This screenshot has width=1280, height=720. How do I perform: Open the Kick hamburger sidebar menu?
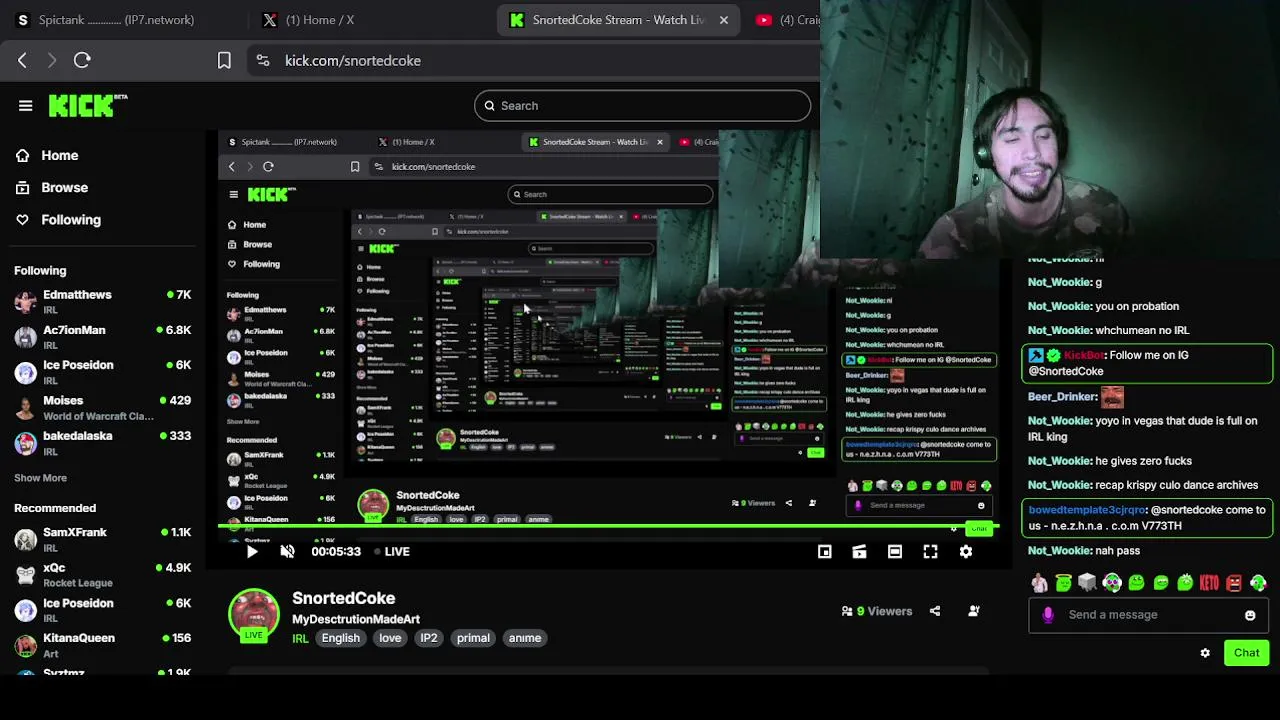click(x=26, y=105)
